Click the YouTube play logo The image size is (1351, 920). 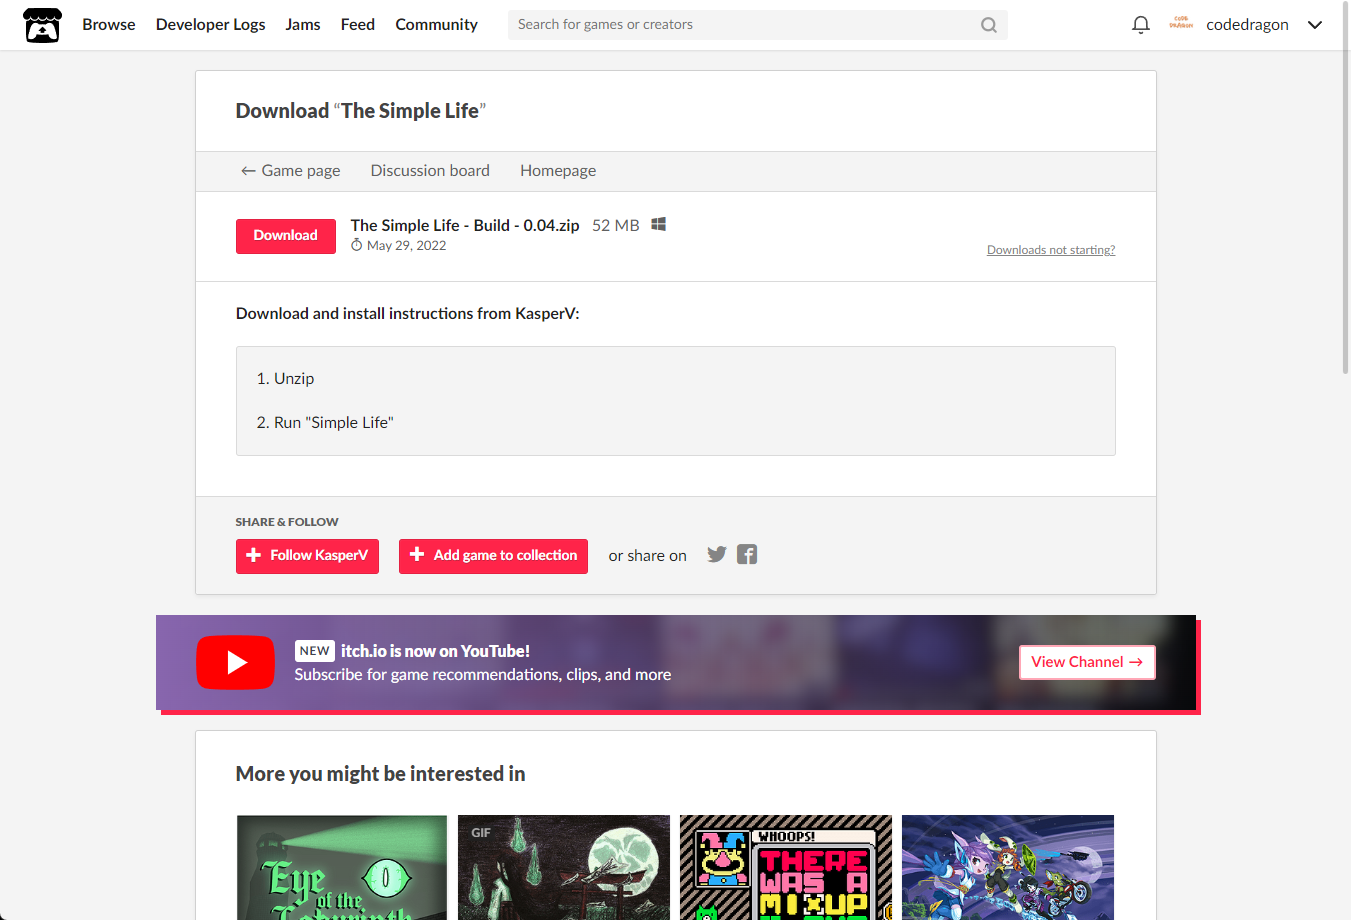click(235, 662)
